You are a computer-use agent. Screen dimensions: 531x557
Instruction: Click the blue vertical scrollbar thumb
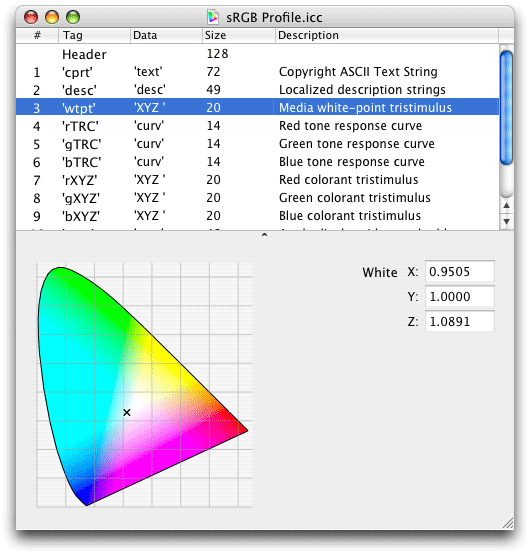506,108
